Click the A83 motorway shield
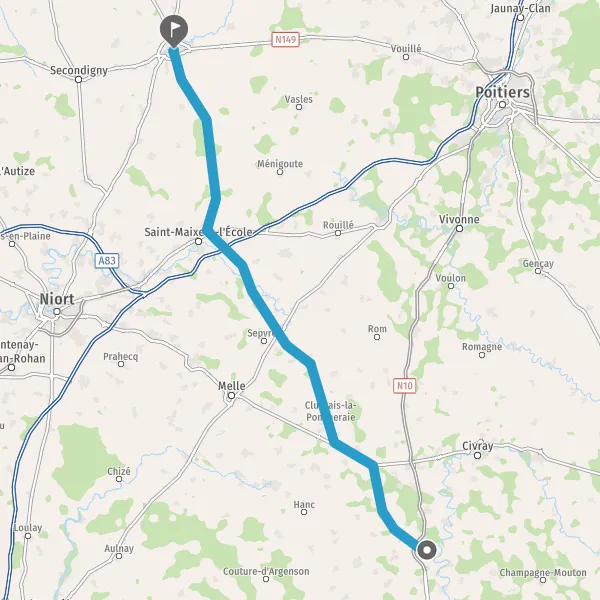Image resolution: width=600 pixels, height=600 pixels. coord(107,261)
